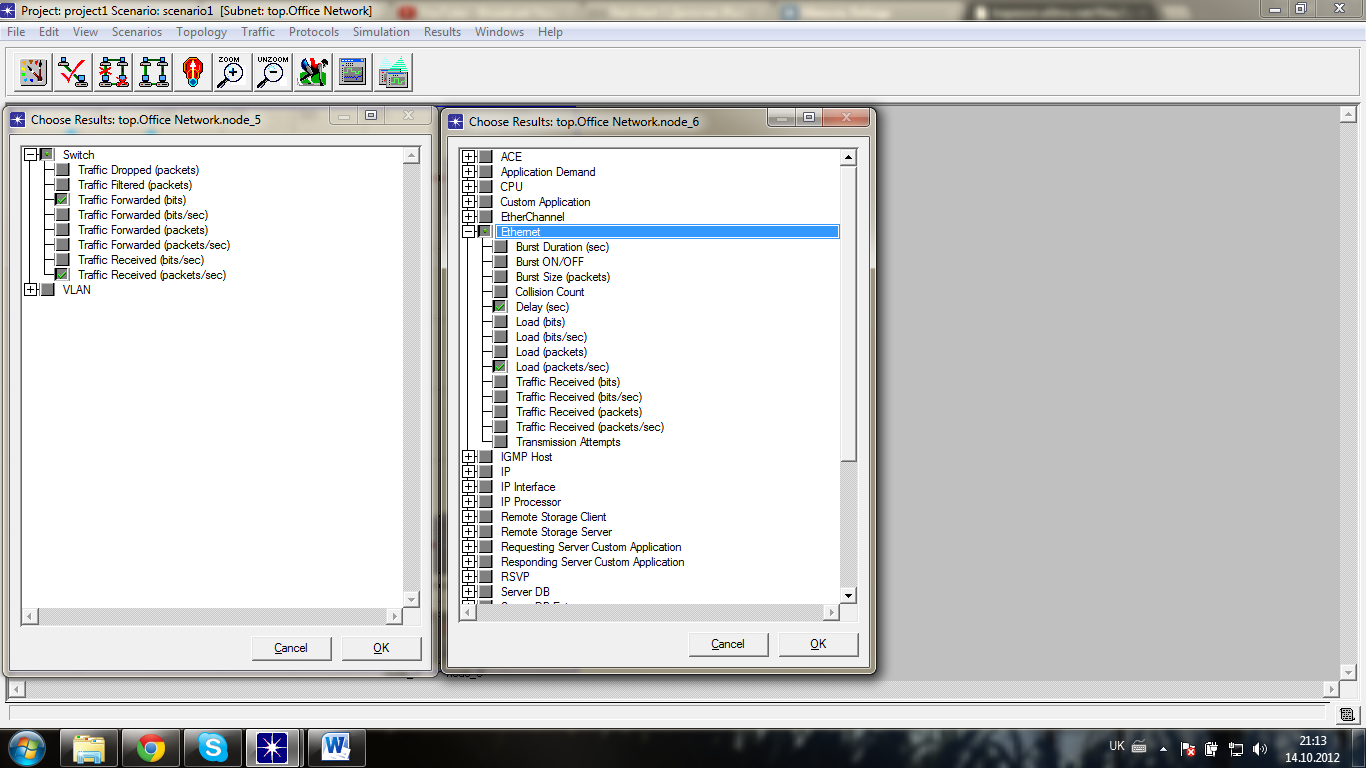This screenshot has height=768, width=1366.
Task: Open the Topology menu
Action: point(202,32)
